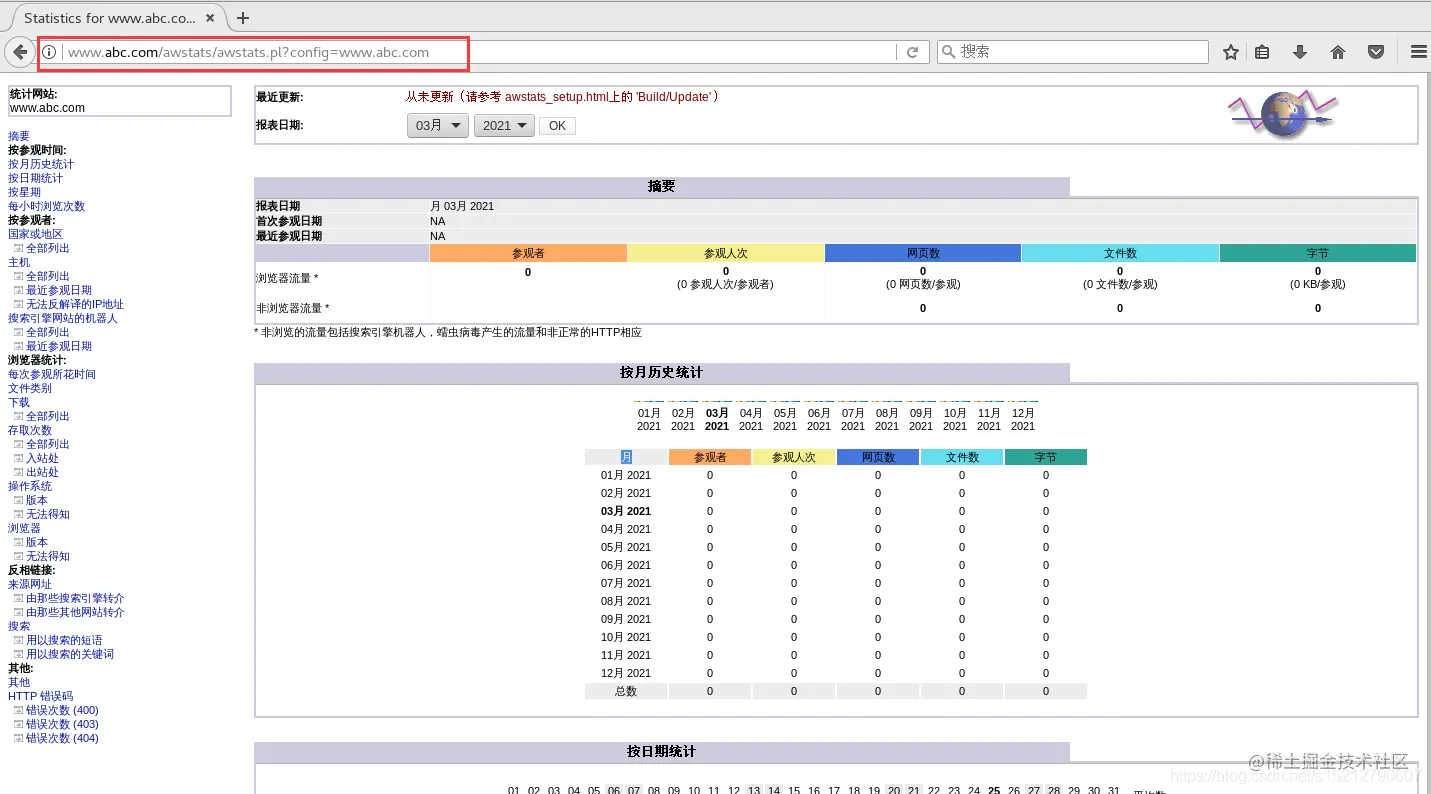Open the downloads arrow icon
The width and height of the screenshot is (1431, 794).
[1300, 52]
